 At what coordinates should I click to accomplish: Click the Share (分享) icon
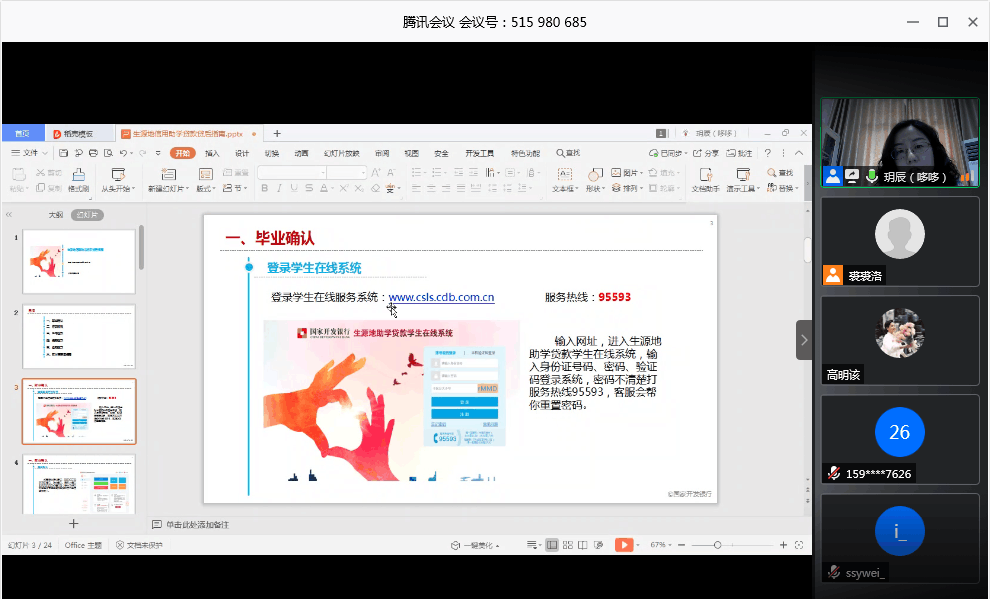706,153
